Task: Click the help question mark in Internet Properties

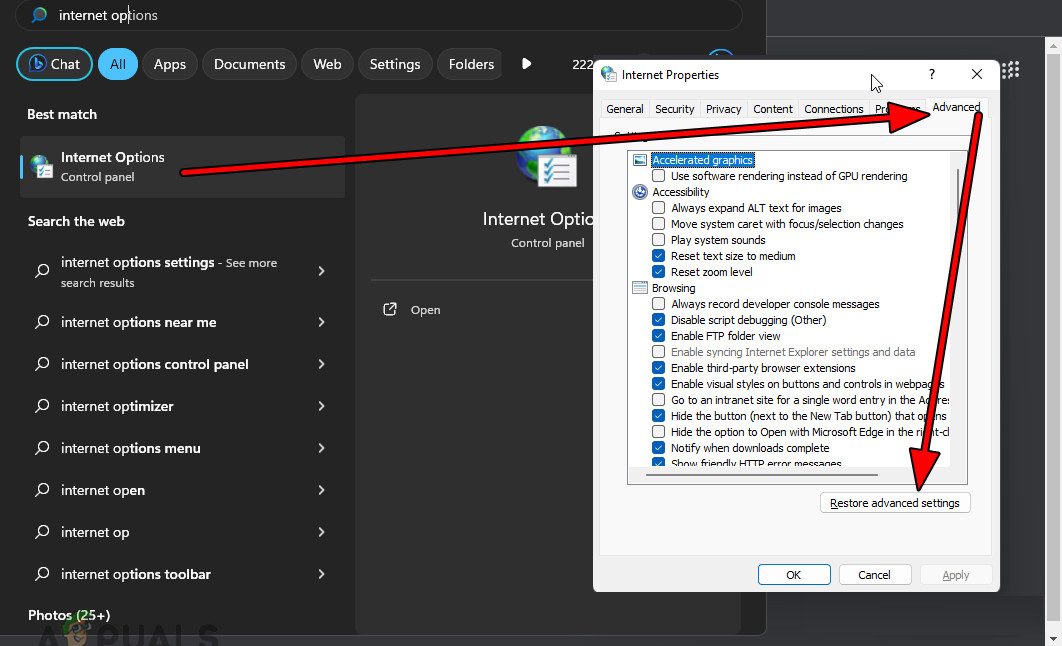Action: point(930,74)
